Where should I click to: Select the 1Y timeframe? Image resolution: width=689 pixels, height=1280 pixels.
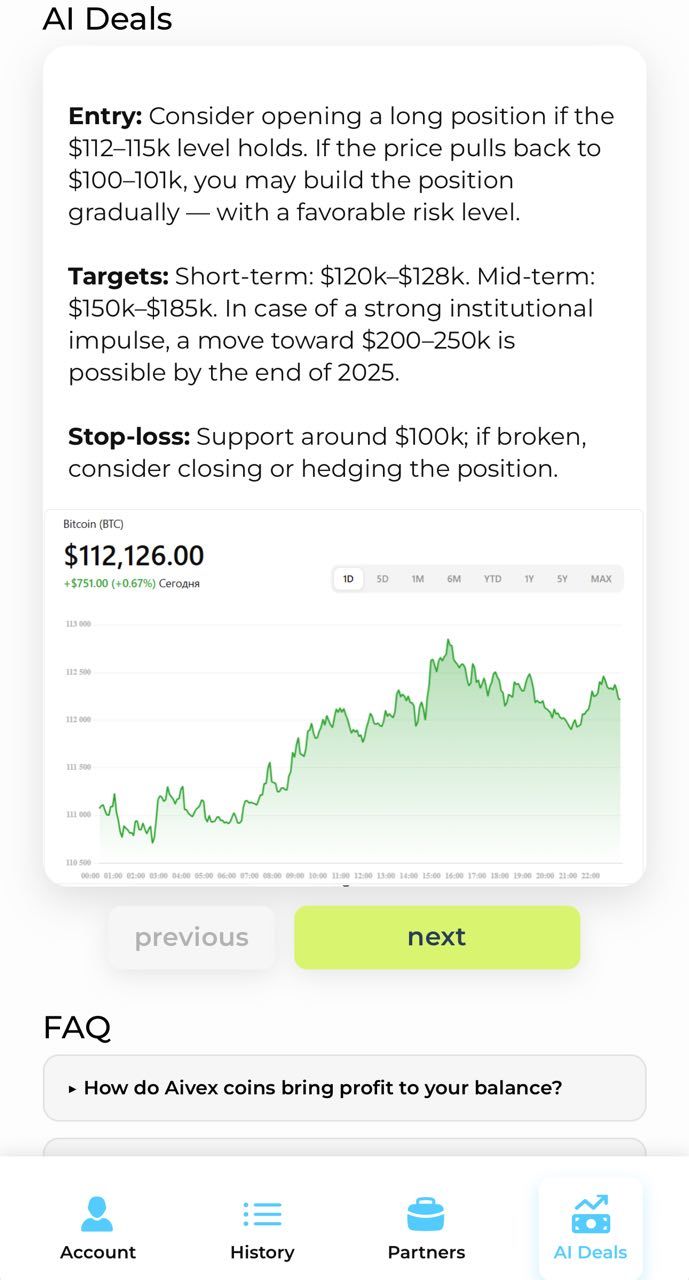(527, 579)
